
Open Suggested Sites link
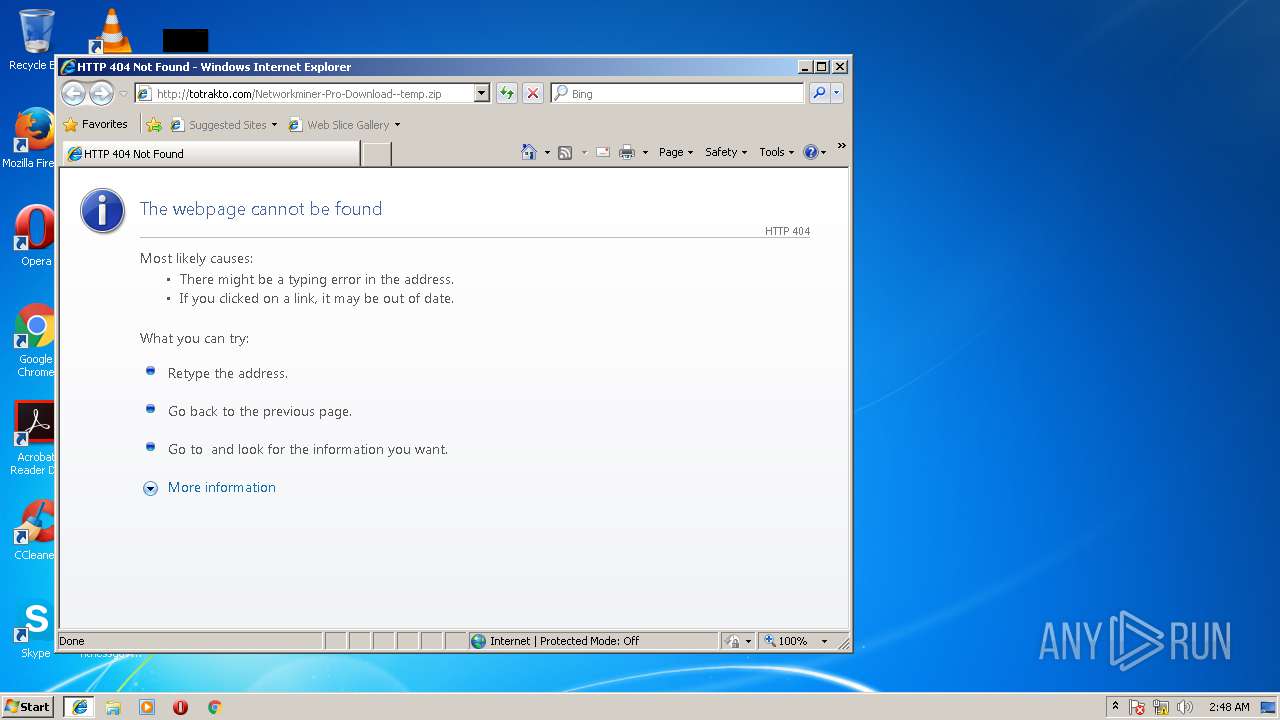[218, 125]
